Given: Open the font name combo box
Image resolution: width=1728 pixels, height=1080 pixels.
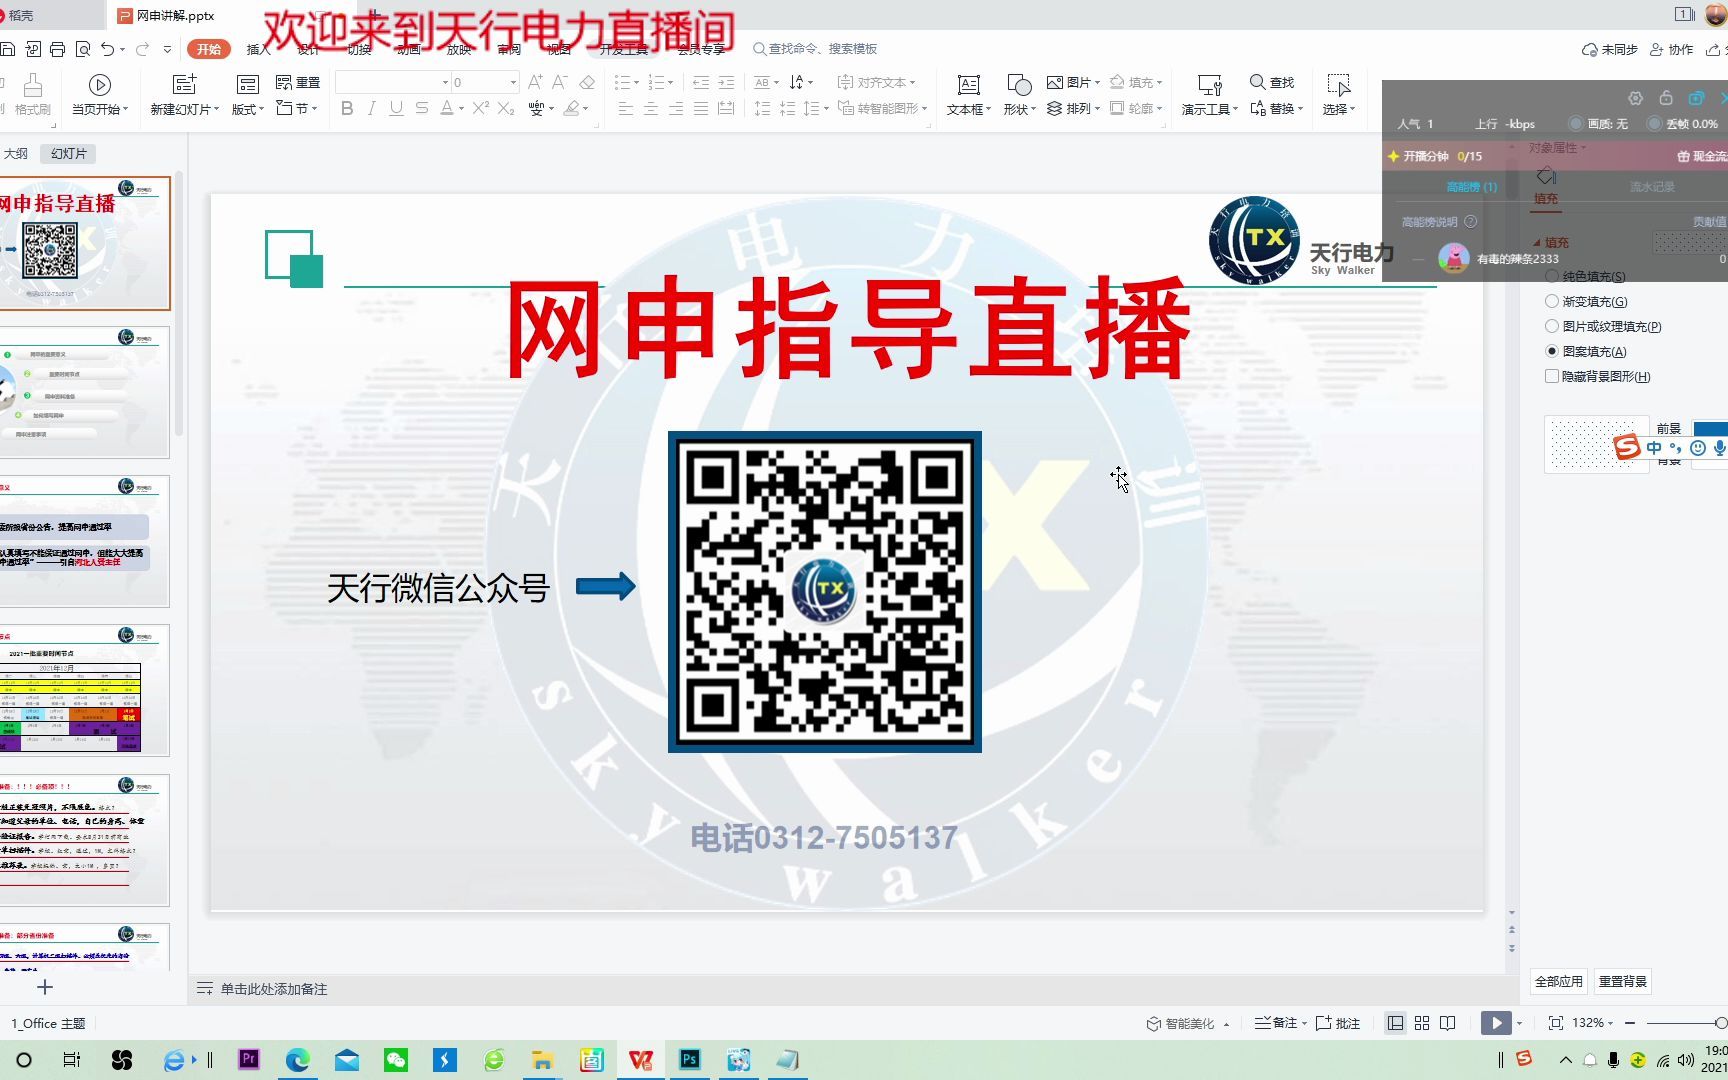Looking at the screenshot, I should point(393,82).
